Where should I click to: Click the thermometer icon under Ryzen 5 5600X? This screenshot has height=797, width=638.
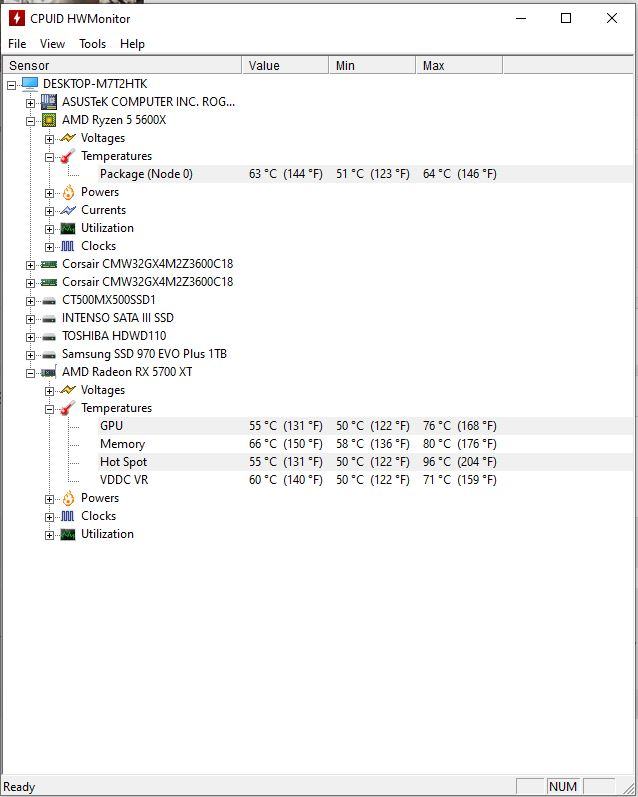[68, 156]
